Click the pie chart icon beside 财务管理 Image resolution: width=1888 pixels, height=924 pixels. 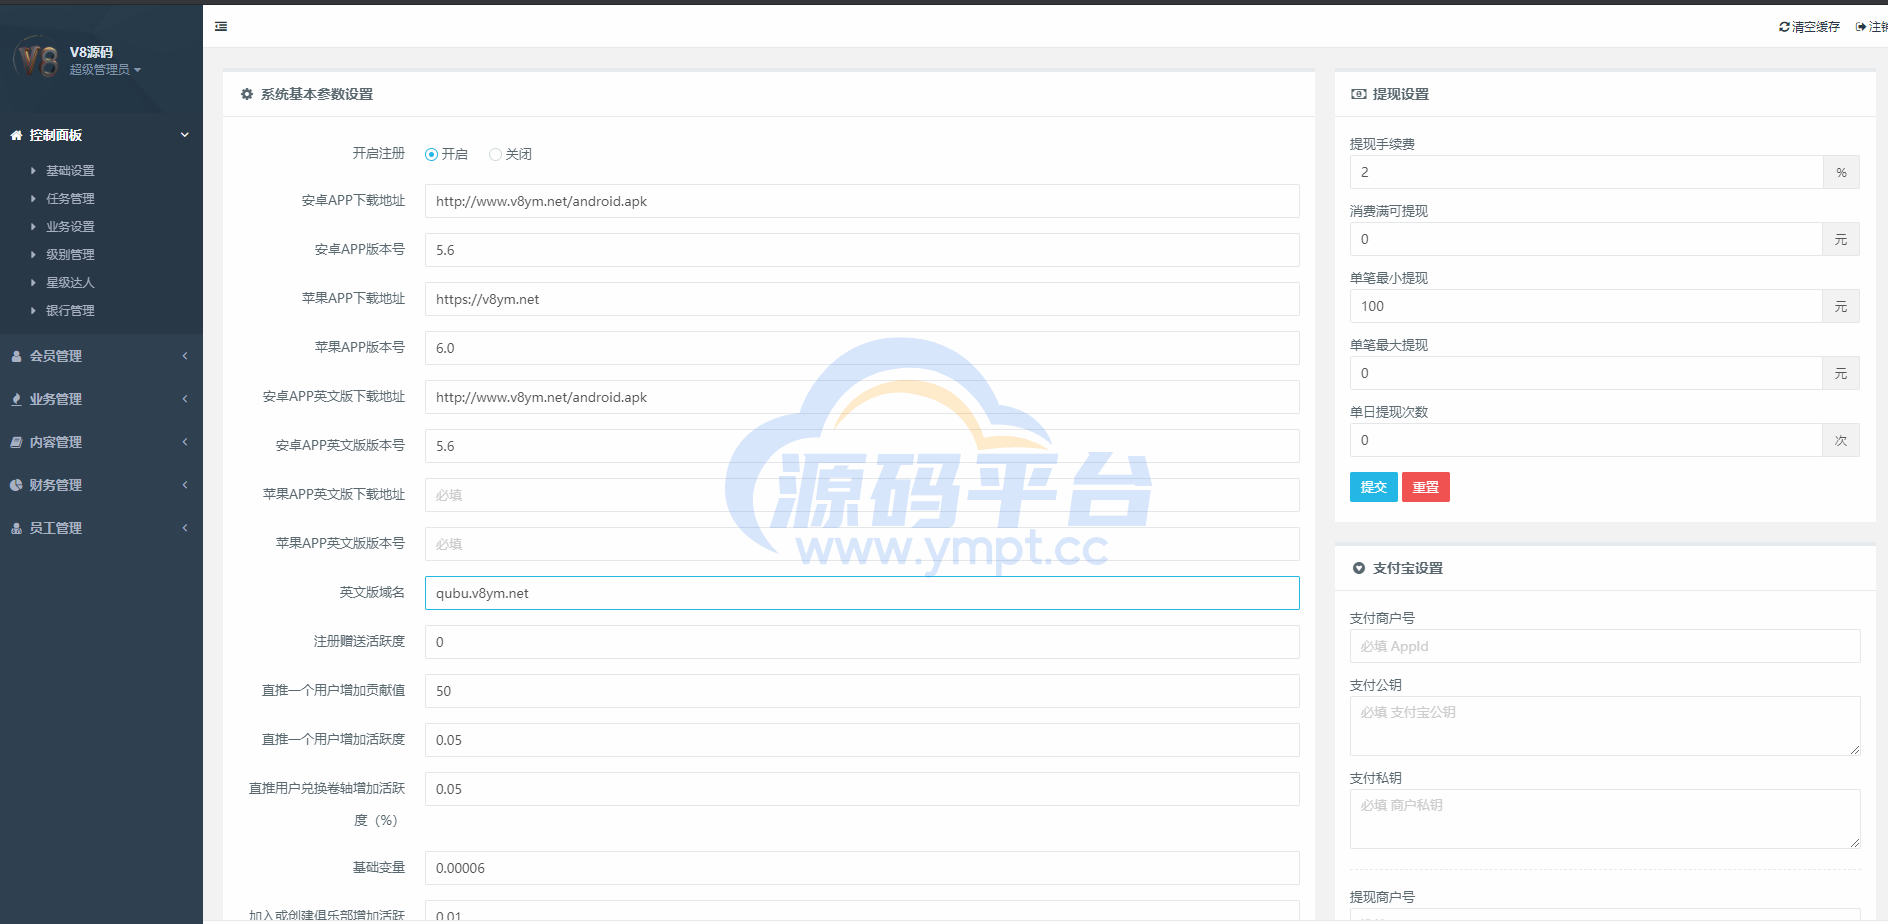[x=16, y=485]
